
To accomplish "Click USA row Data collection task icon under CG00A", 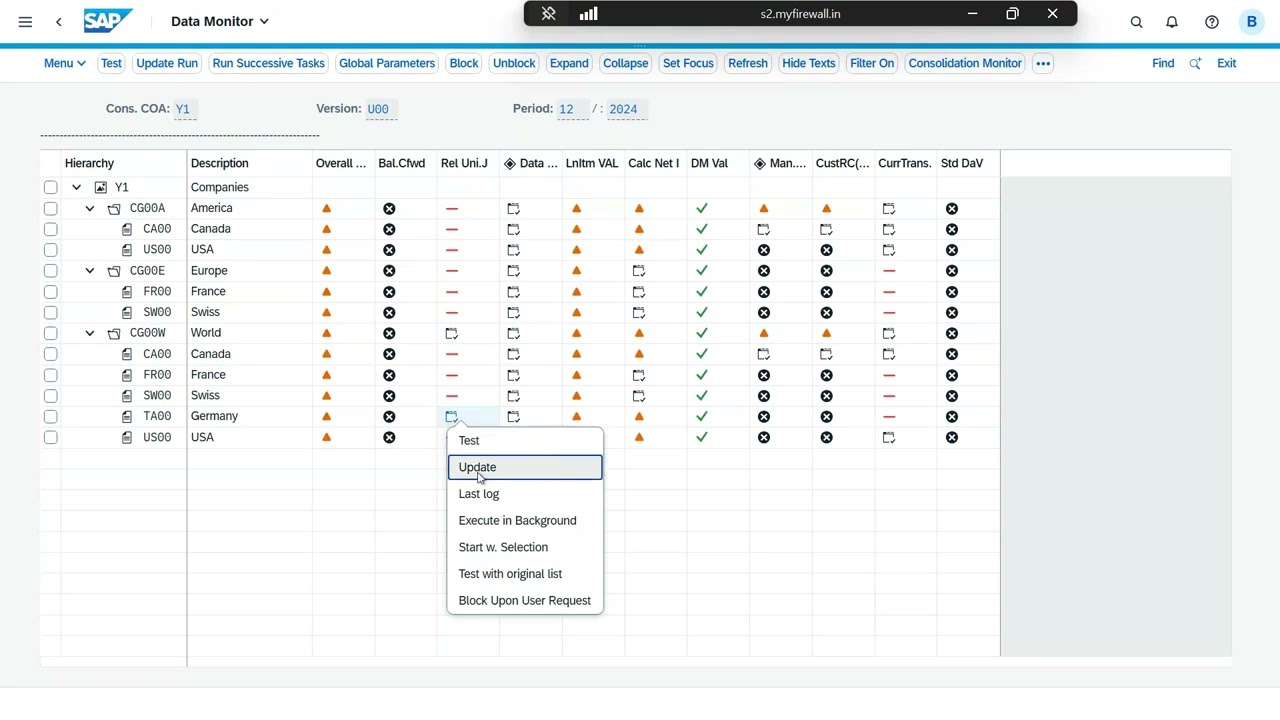I will (514, 250).
